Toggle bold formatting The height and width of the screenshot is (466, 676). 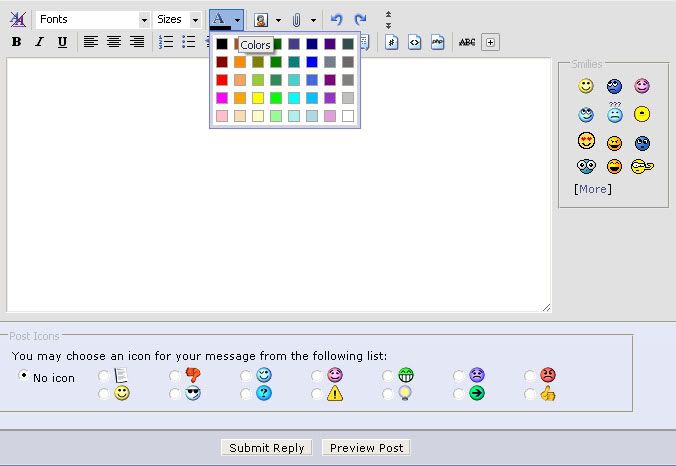point(16,42)
